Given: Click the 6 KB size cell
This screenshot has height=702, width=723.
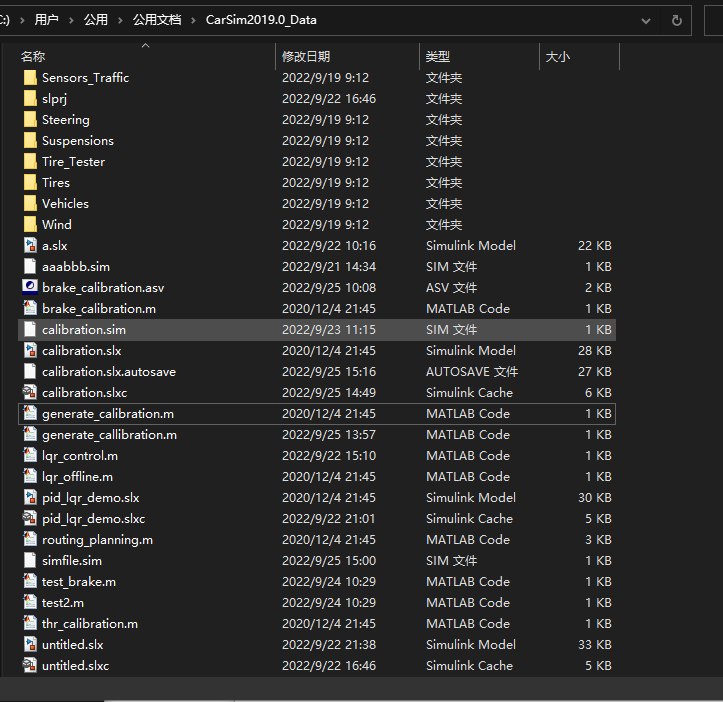Looking at the screenshot, I should (598, 392).
